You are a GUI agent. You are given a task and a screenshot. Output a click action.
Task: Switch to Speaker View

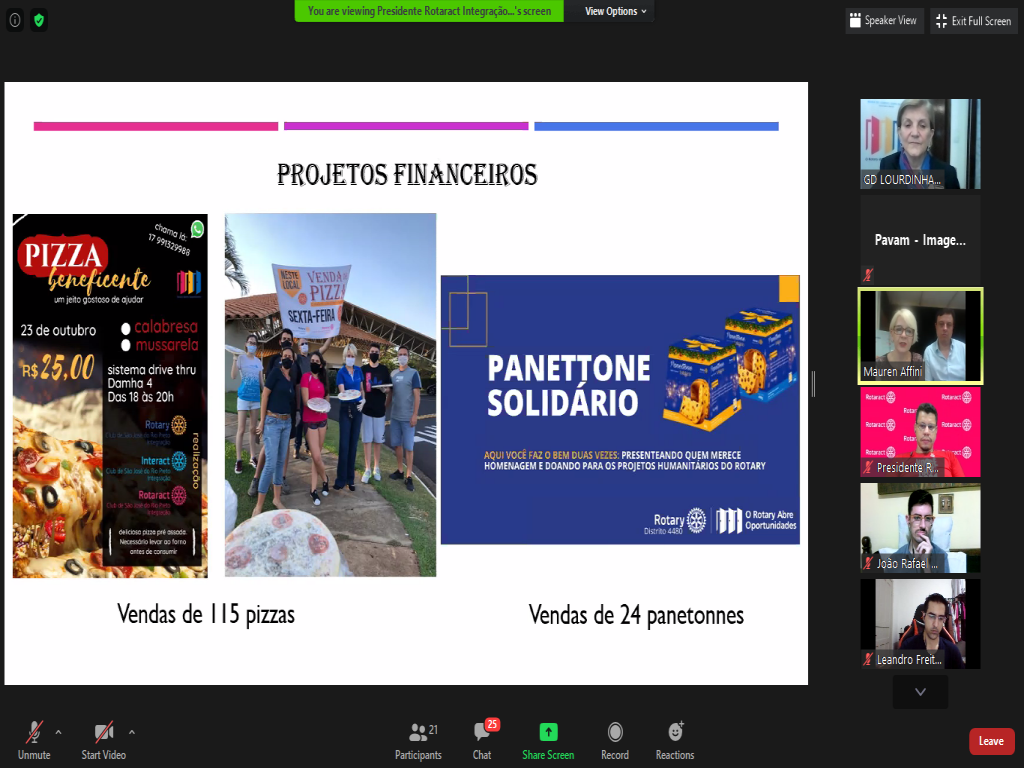coord(882,20)
